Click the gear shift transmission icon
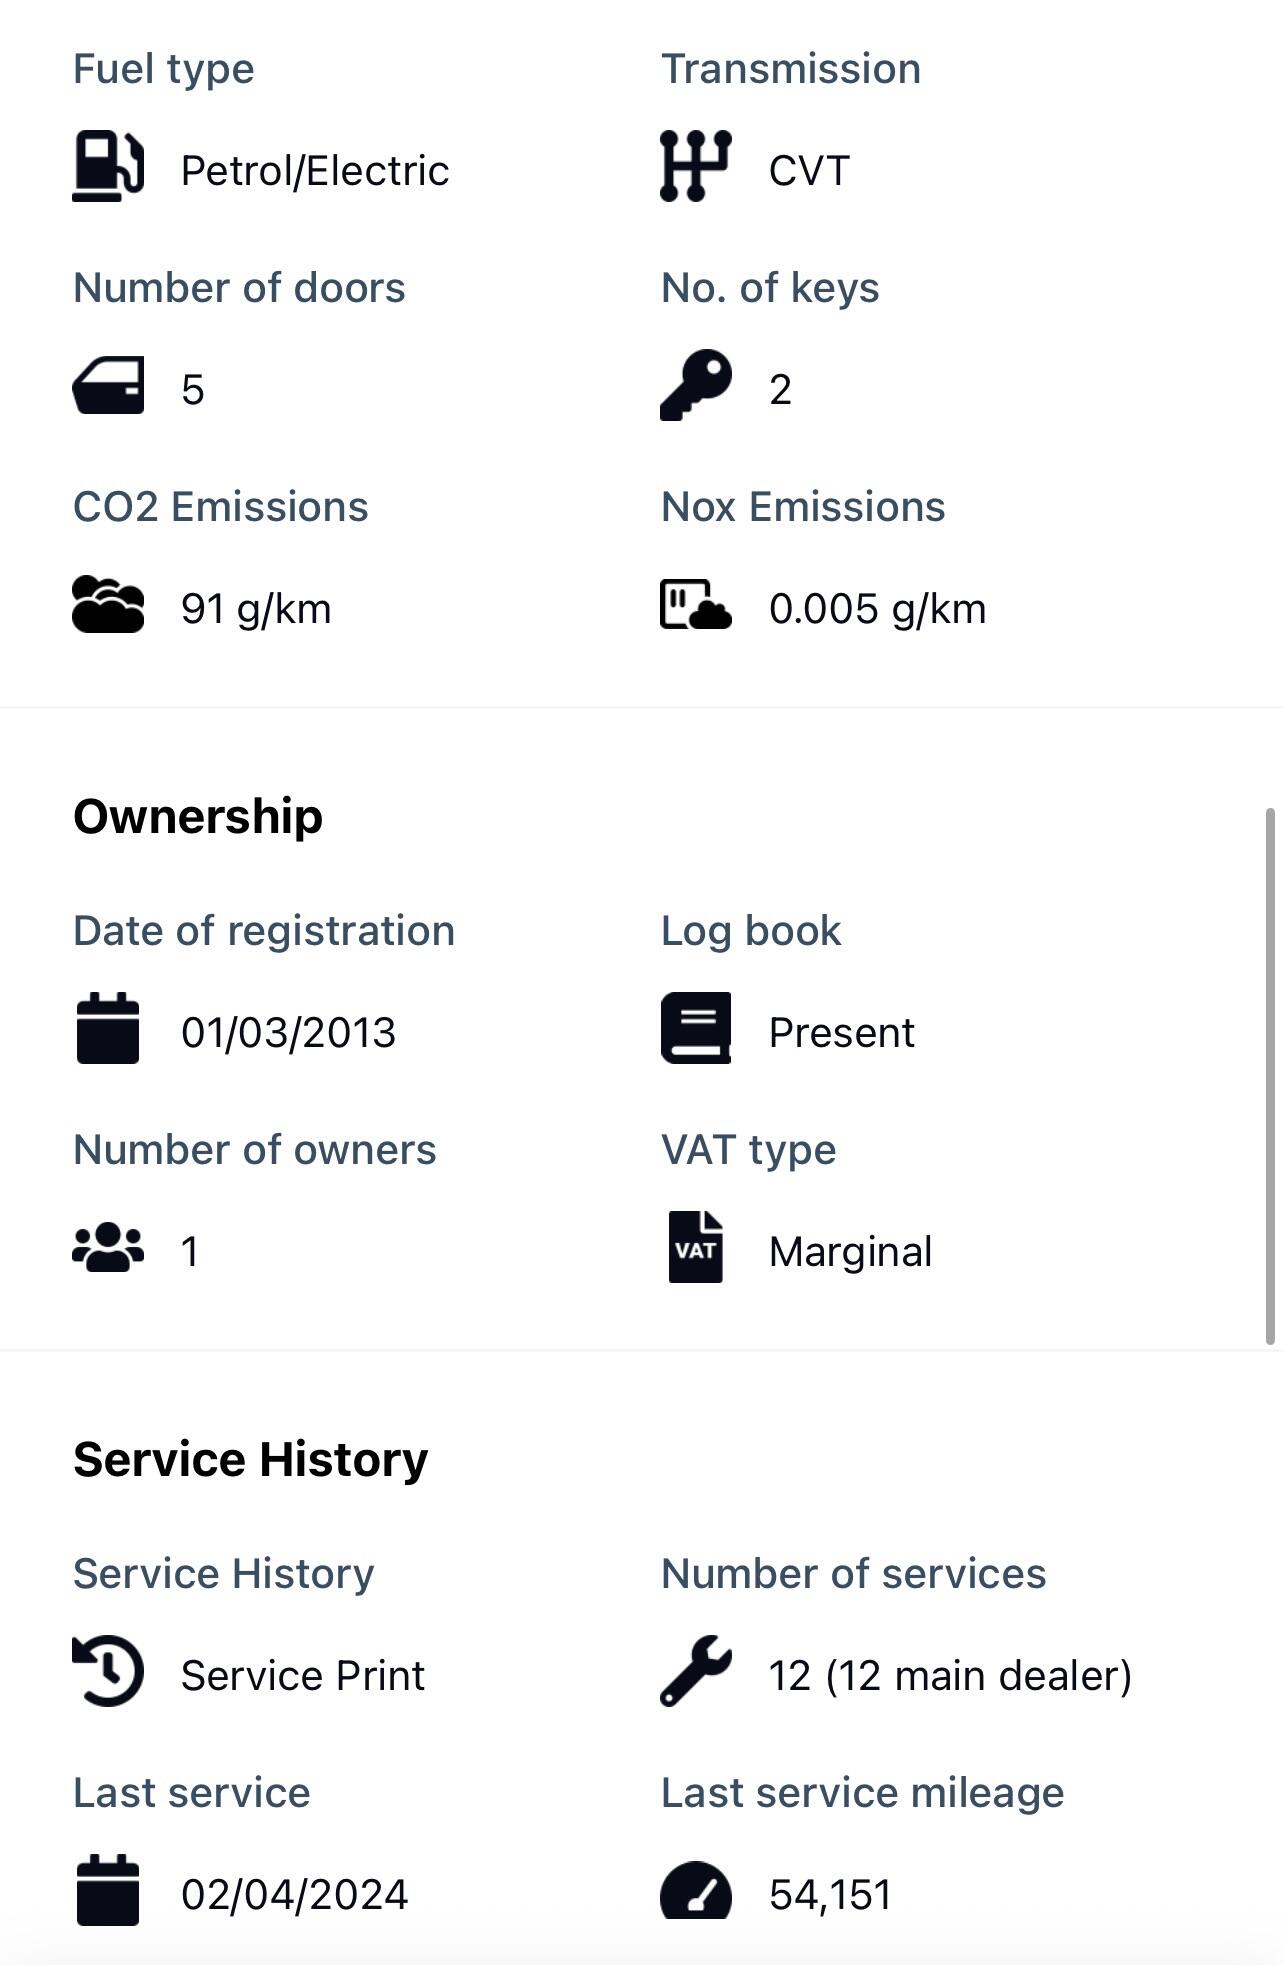Screen dimensions: 1284x1965 (x=695, y=167)
